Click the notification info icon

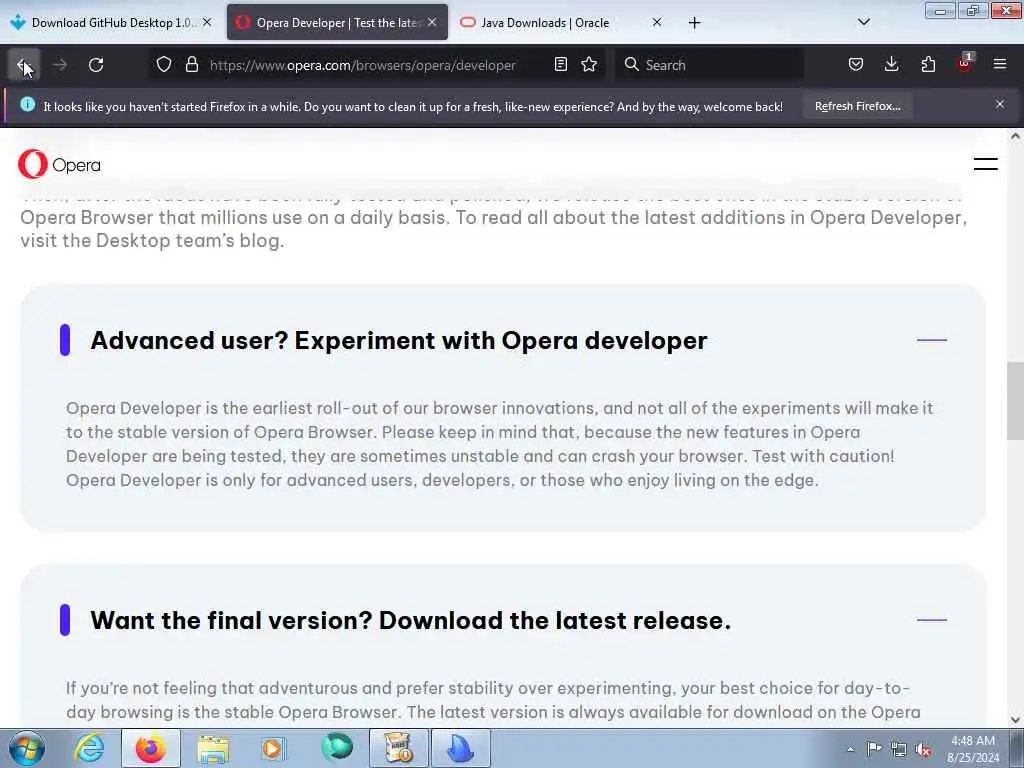tap(27, 104)
